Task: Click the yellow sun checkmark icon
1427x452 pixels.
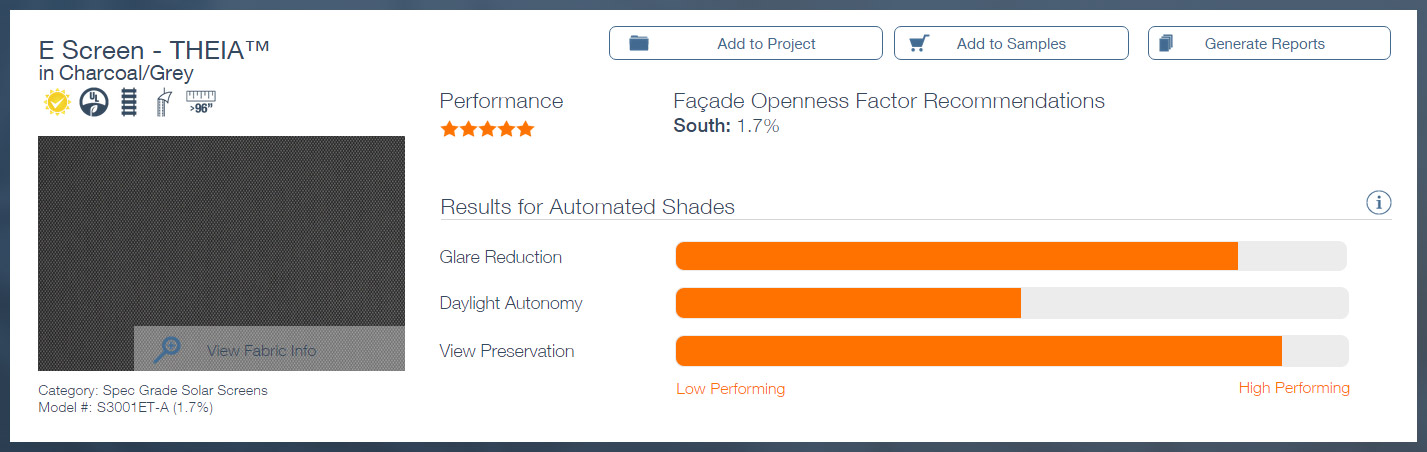Action: coord(56,102)
